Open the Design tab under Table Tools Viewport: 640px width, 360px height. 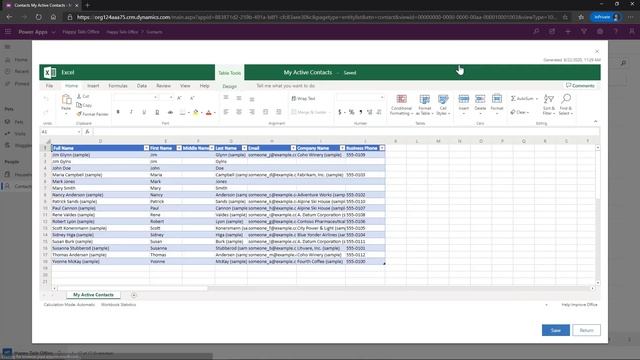click(229, 86)
